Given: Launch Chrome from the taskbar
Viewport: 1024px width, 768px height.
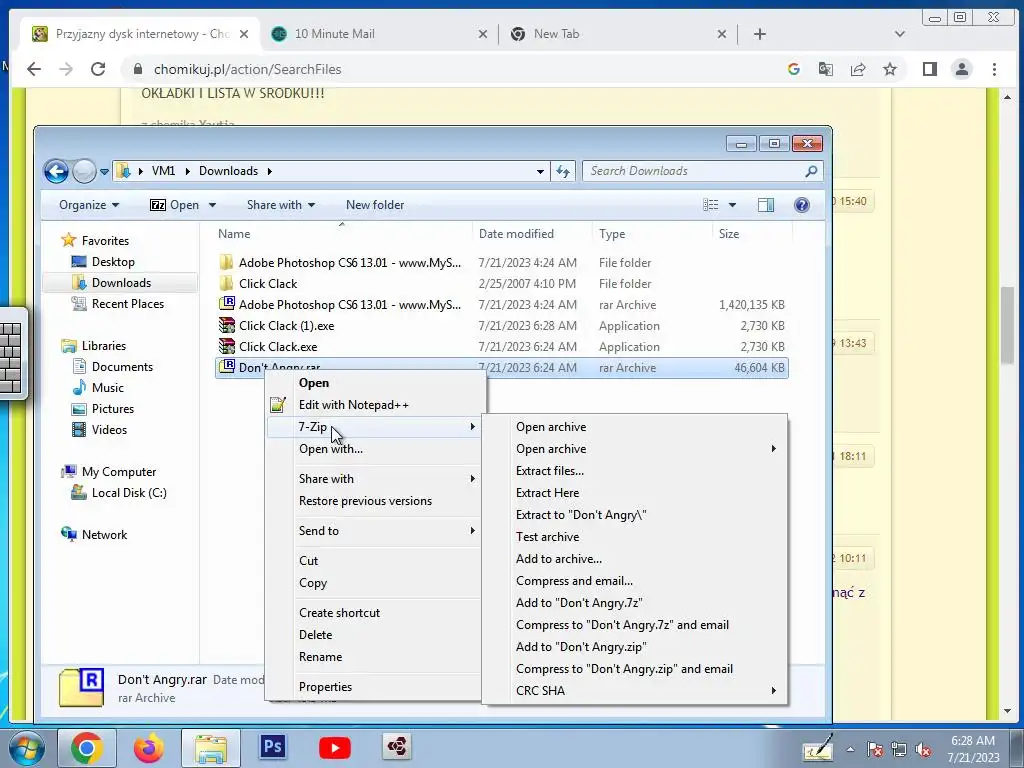Looking at the screenshot, I should (87, 747).
